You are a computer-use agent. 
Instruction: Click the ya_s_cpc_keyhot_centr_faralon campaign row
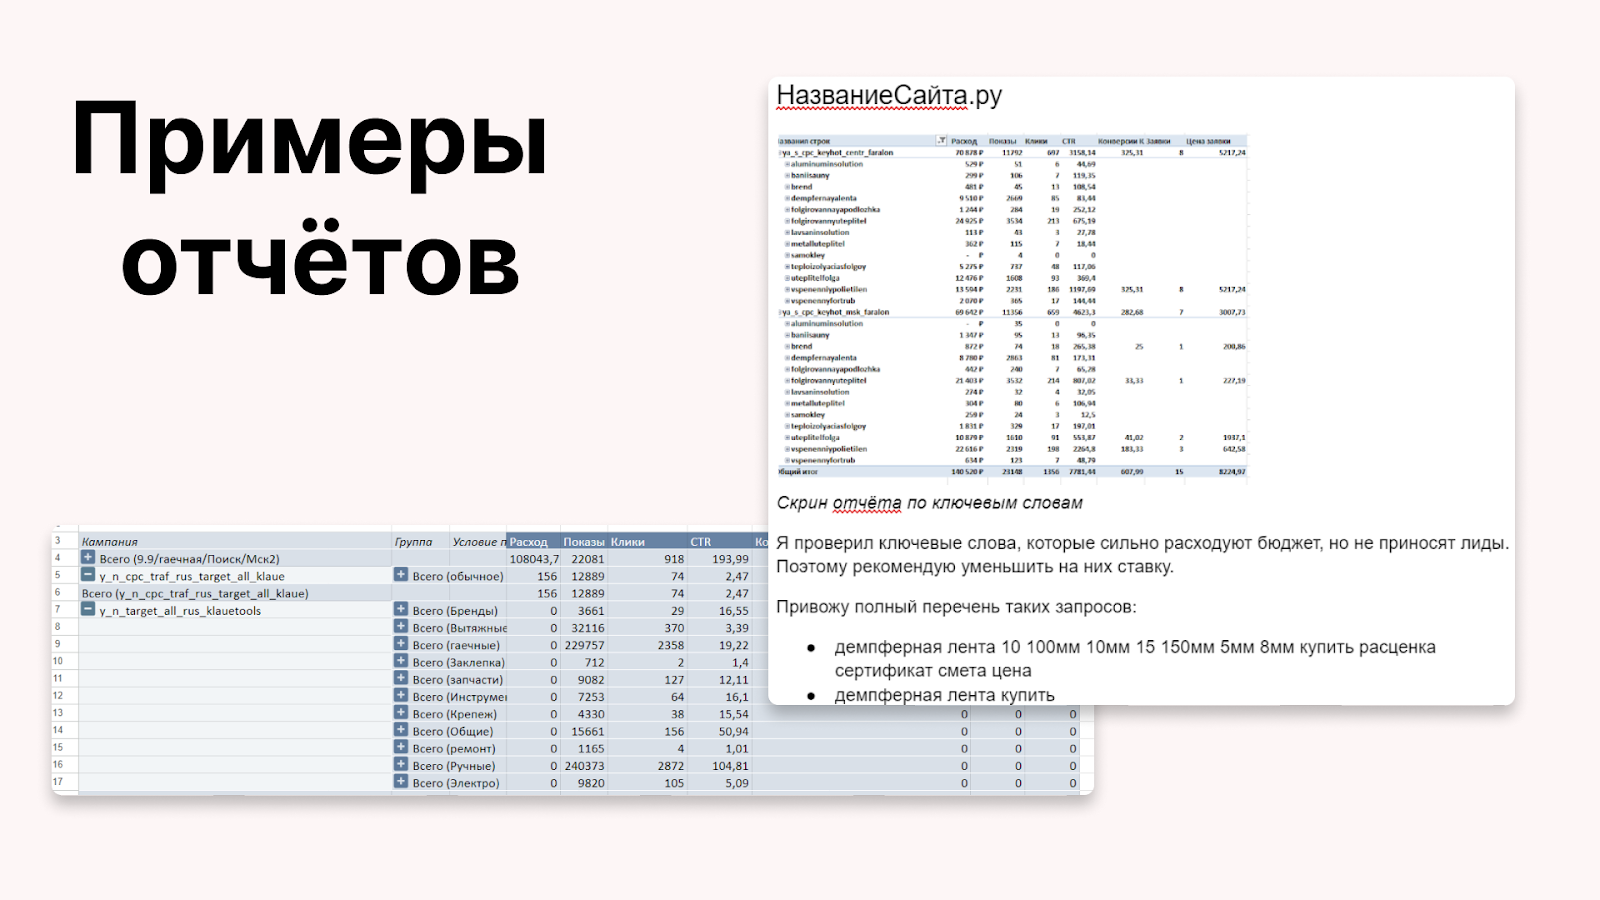[x=1012, y=153]
